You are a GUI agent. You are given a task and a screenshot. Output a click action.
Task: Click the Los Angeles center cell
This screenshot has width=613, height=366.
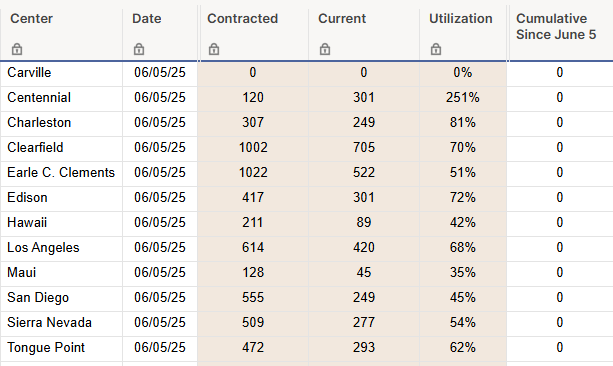(x=62, y=248)
